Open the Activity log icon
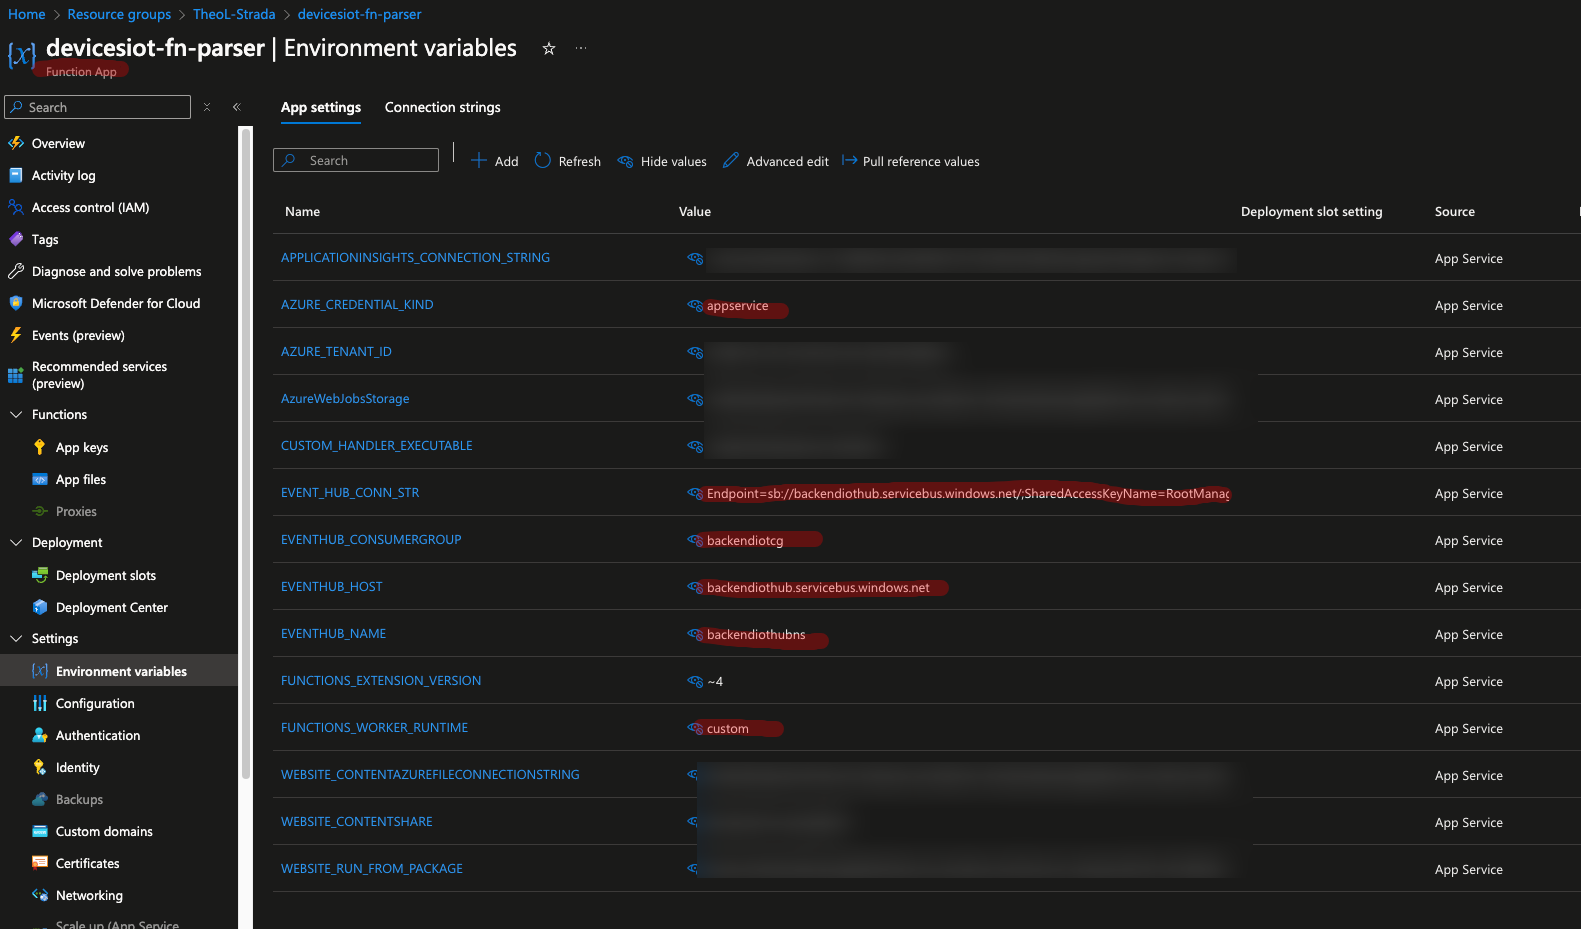The width and height of the screenshot is (1581, 929). coord(16,175)
